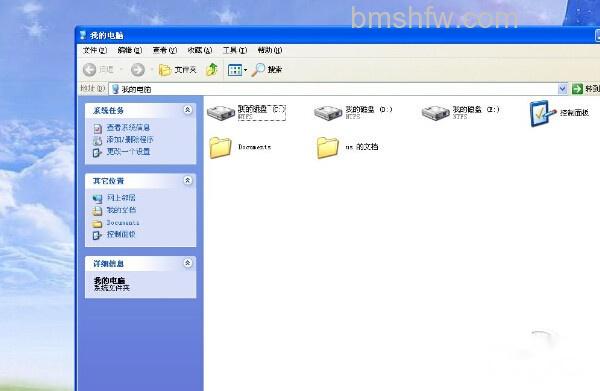600x391 pixels.
Task: Click the Back navigation arrow button
Action: (90, 69)
